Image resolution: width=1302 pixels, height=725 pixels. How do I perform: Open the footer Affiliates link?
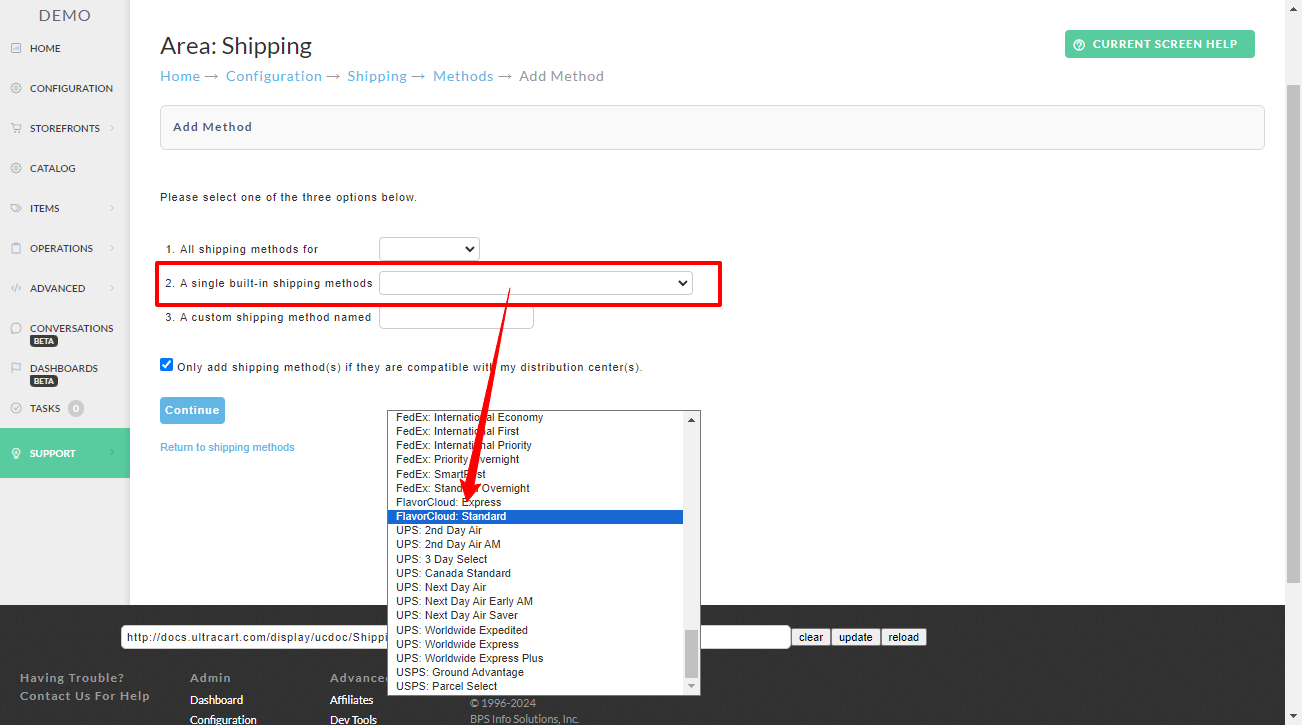point(351,700)
